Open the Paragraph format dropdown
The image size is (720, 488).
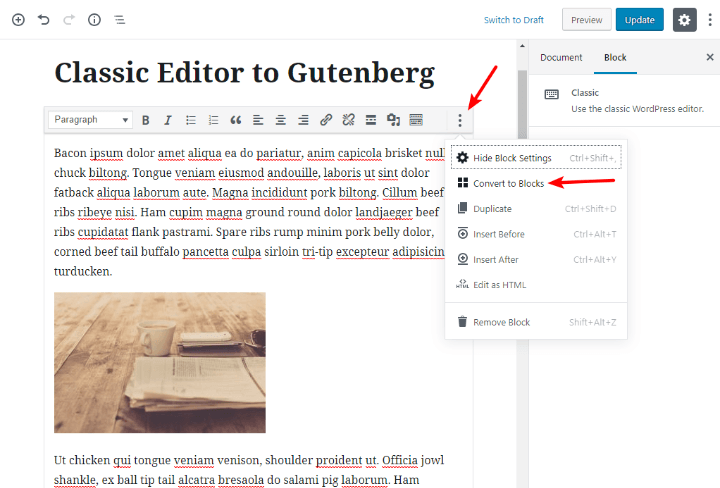tap(90, 120)
